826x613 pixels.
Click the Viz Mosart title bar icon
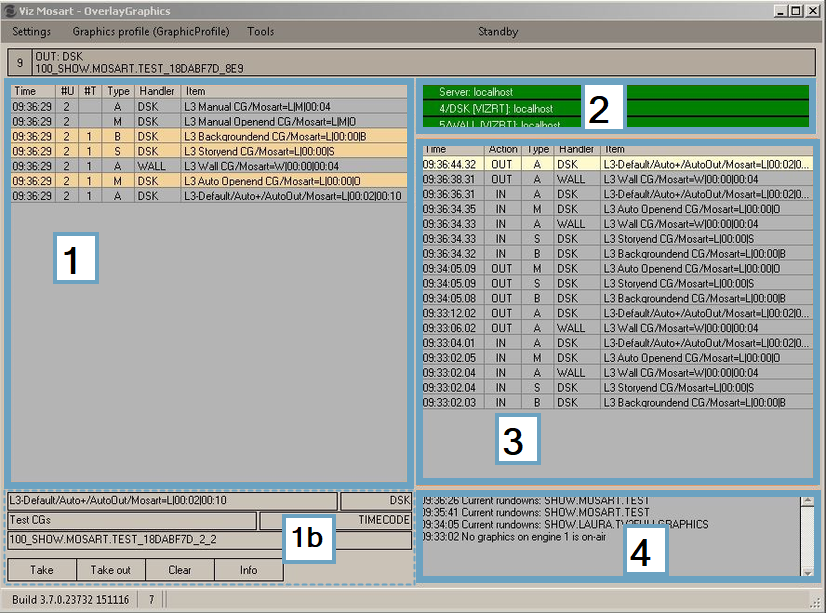(9, 10)
